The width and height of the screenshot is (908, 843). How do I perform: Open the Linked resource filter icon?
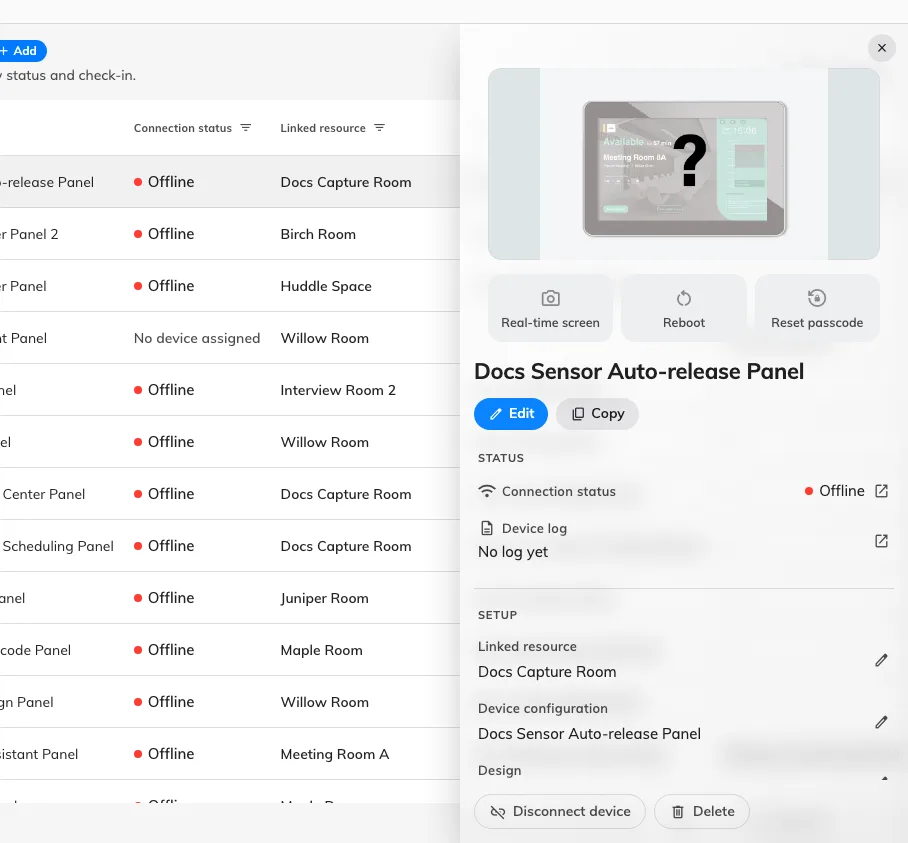pos(379,128)
